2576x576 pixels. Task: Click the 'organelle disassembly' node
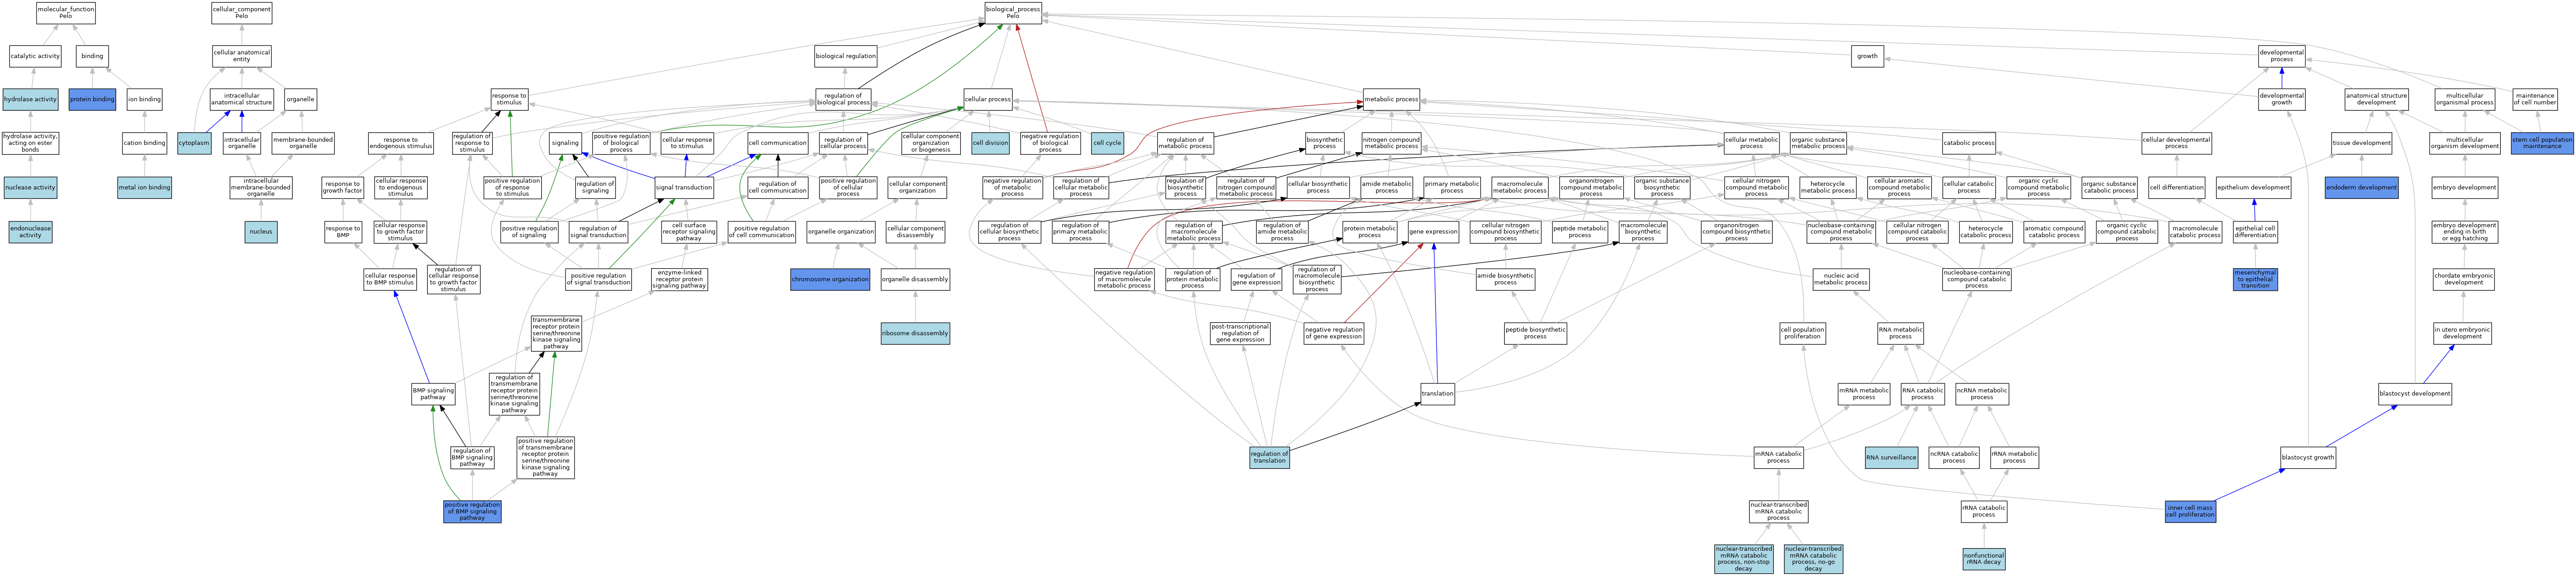915,279
